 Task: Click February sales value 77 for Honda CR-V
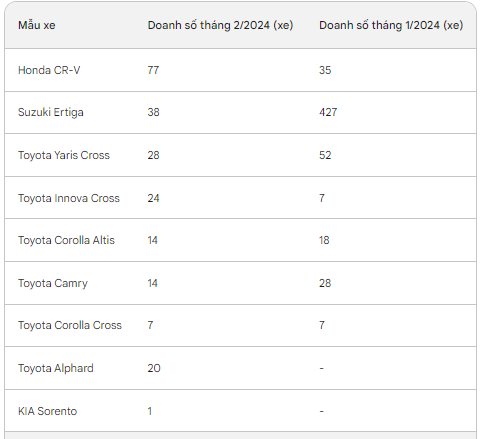(153, 70)
